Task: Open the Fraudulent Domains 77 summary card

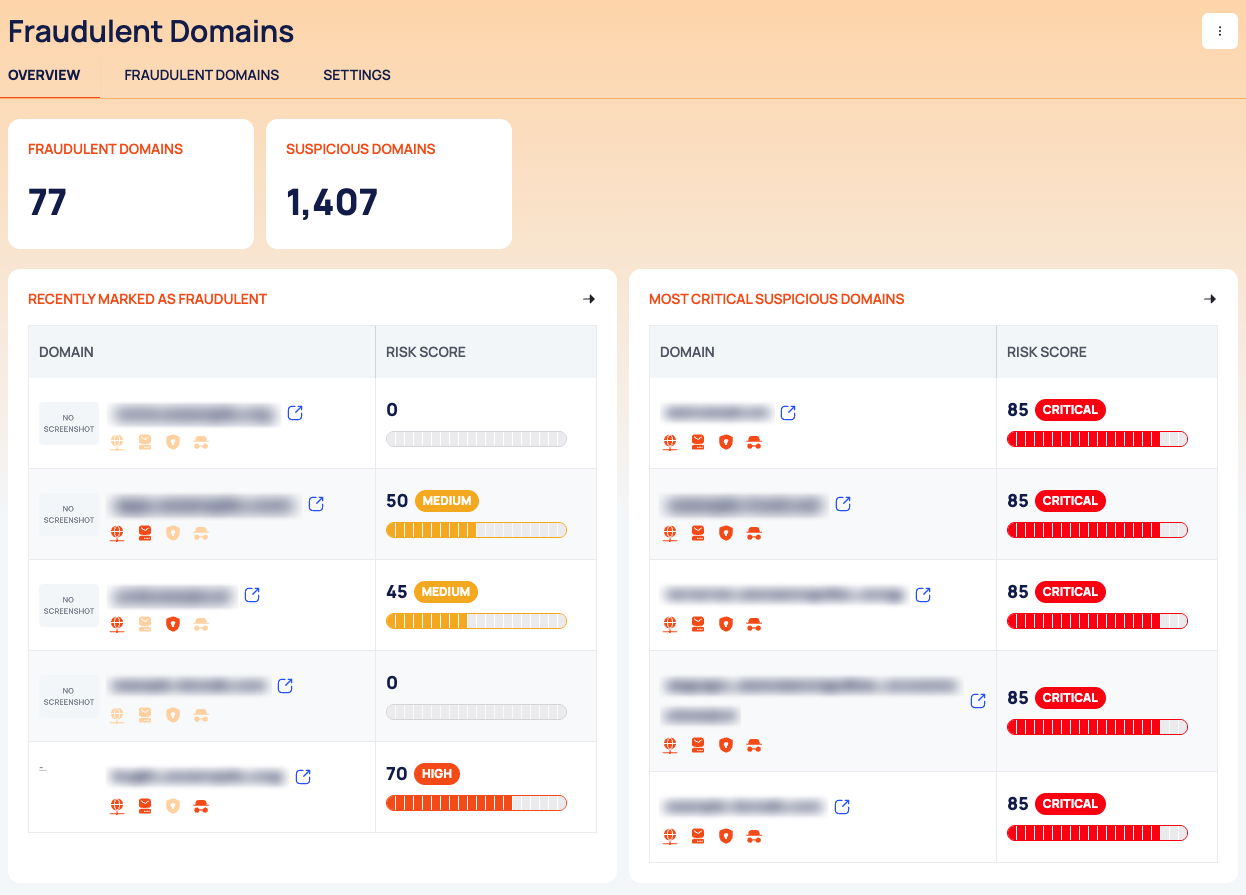Action: [131, 184]
